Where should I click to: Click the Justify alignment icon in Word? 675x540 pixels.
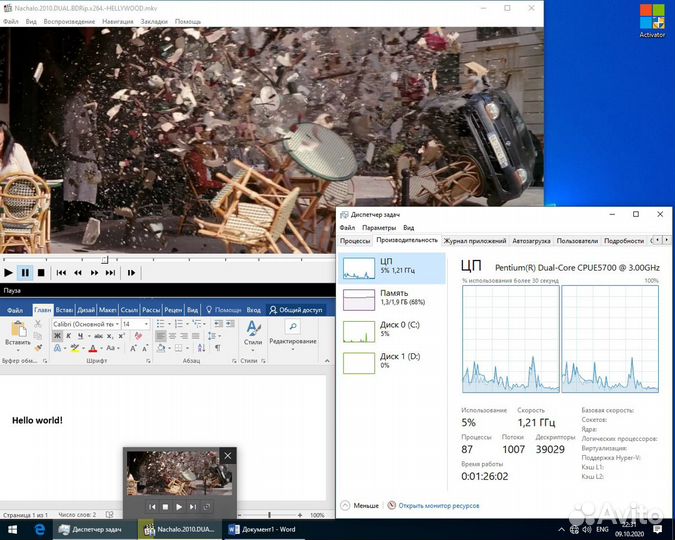(x=195, y=336)
